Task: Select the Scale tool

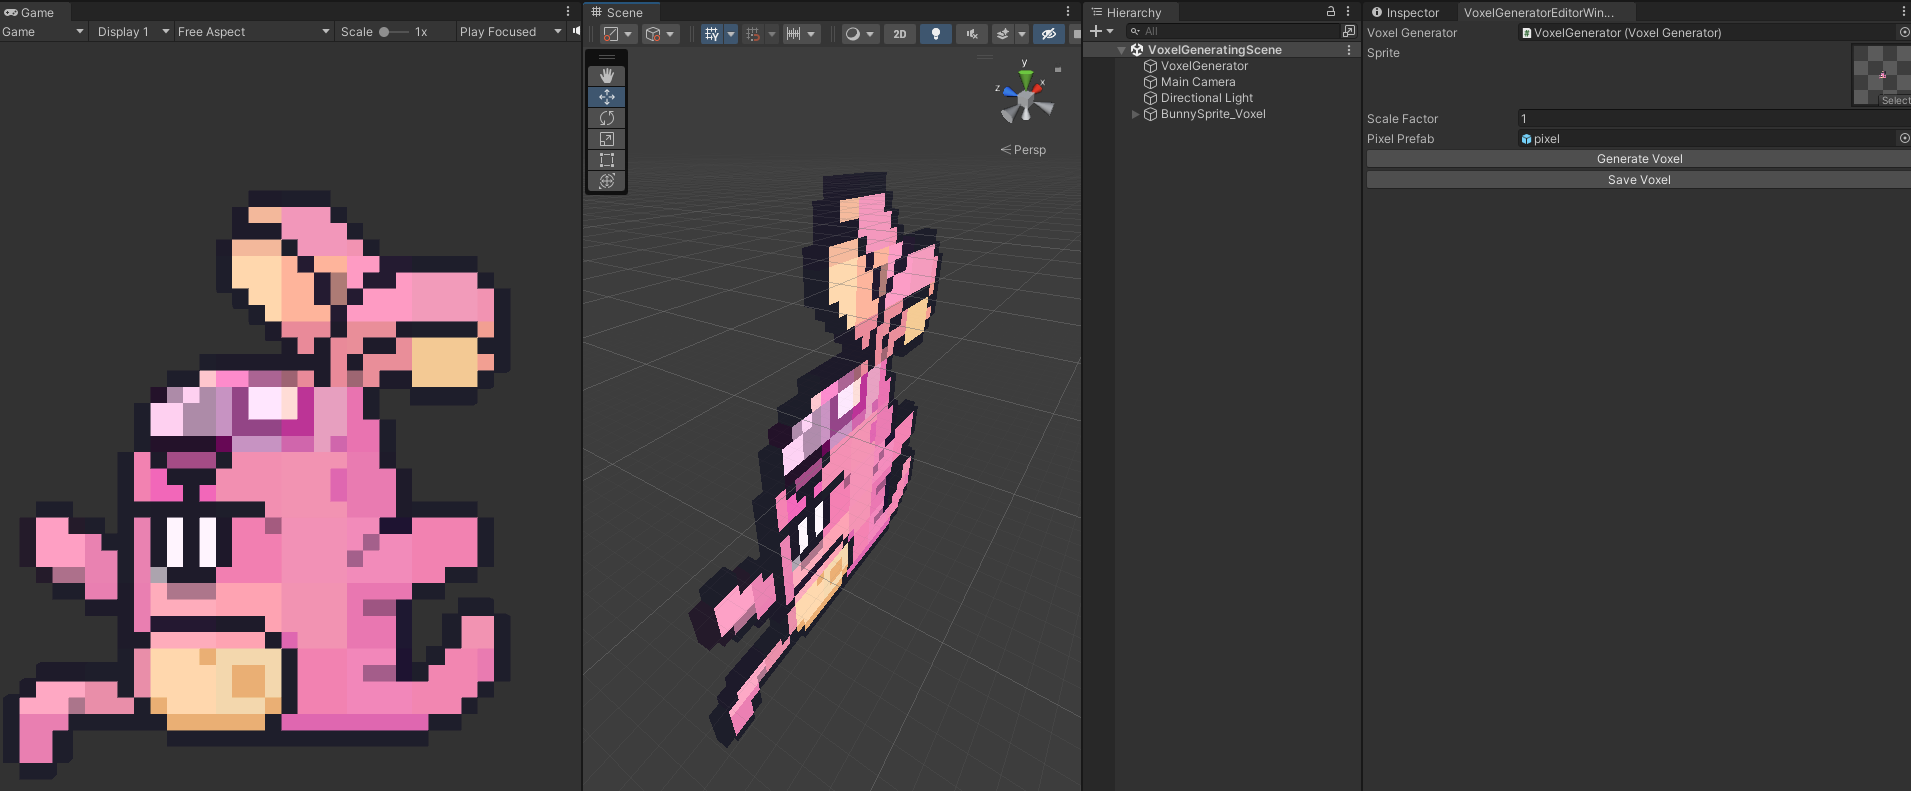Action: (x=606, y=139)
